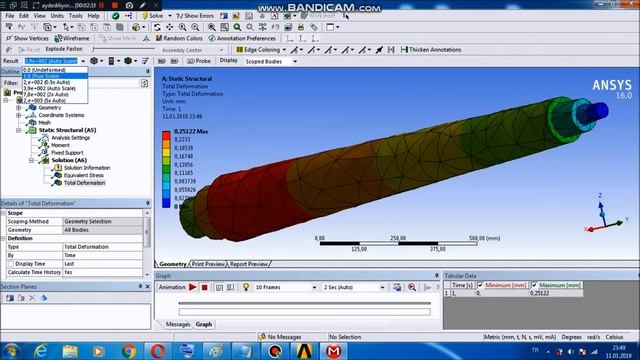
Task: Collapse the Solution (A6) tree node
Action: (31, 160)
